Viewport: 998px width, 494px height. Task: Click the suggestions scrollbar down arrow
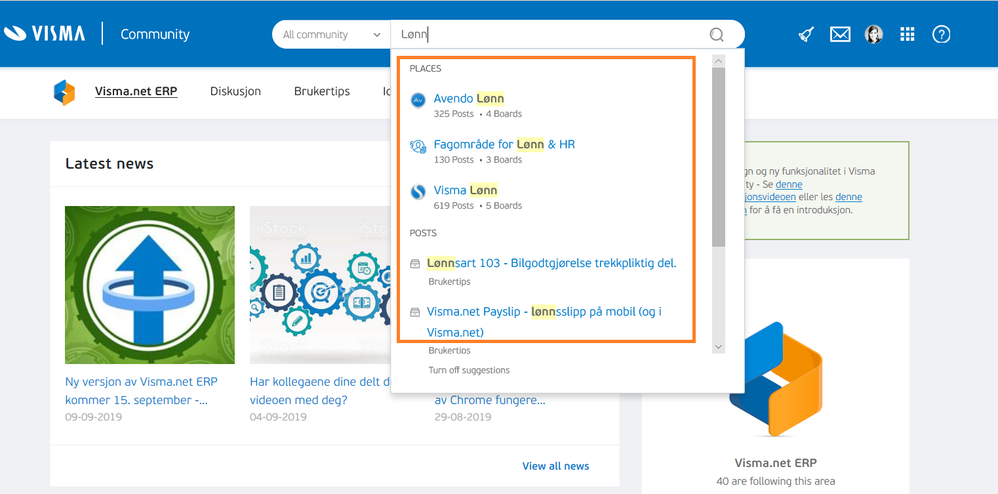pos(719,347)
